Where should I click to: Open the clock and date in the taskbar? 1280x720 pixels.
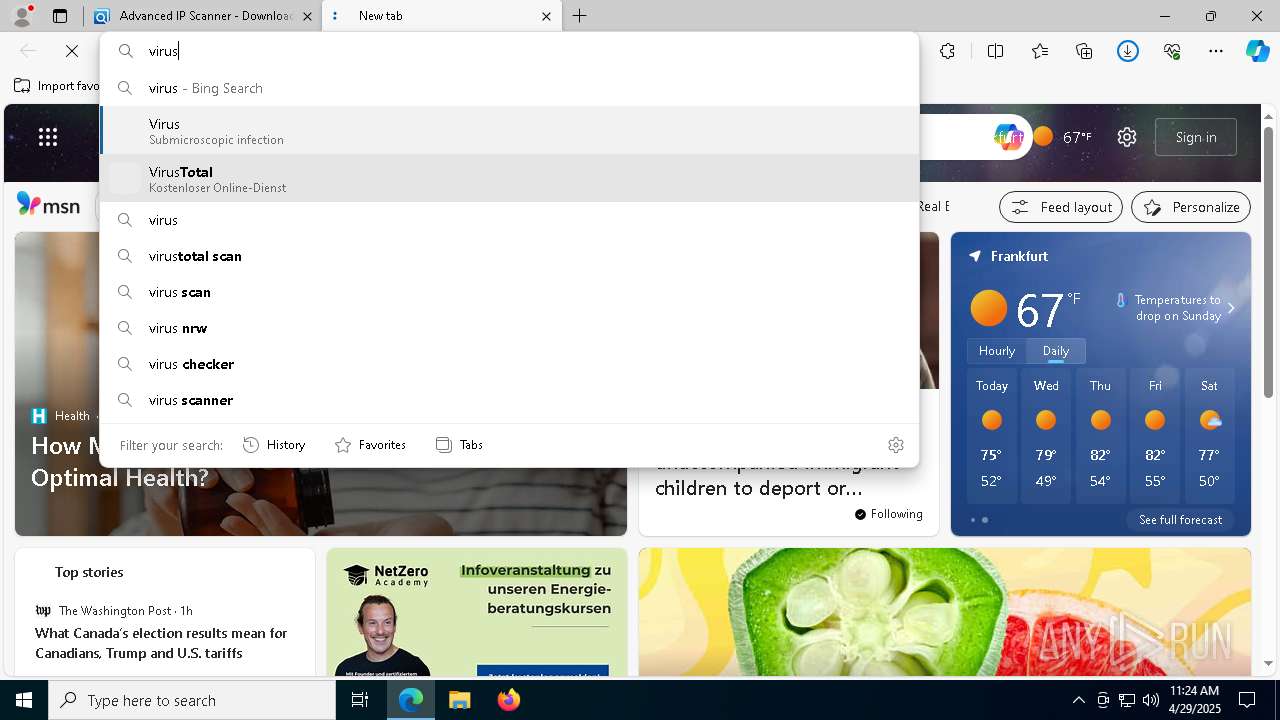point(1193,700)
